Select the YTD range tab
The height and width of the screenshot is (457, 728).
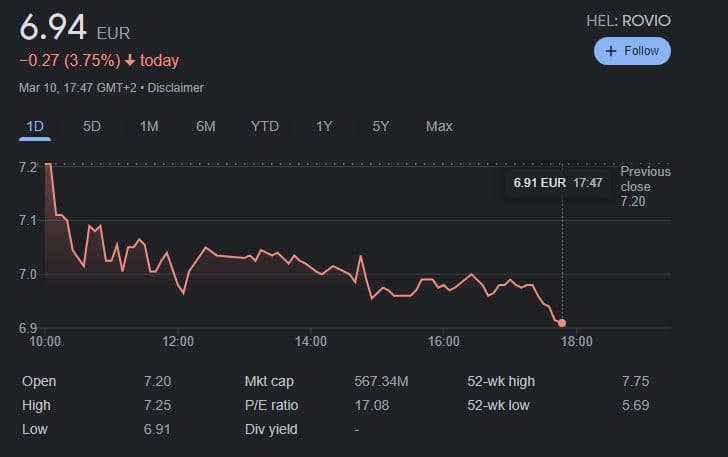pyautogui.click(x=265, y=126)
